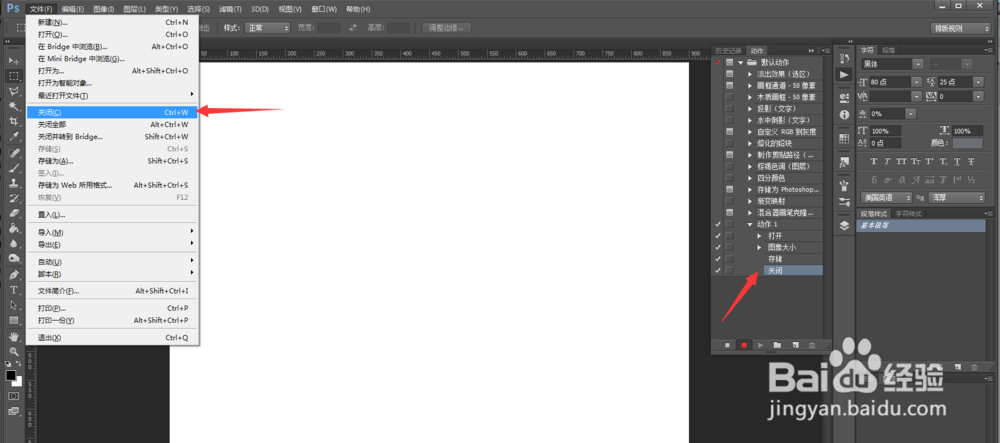Screen dimensions: 1000x443
Task: Choose 关闭全部 from the File menu
Action: [113, 124]
